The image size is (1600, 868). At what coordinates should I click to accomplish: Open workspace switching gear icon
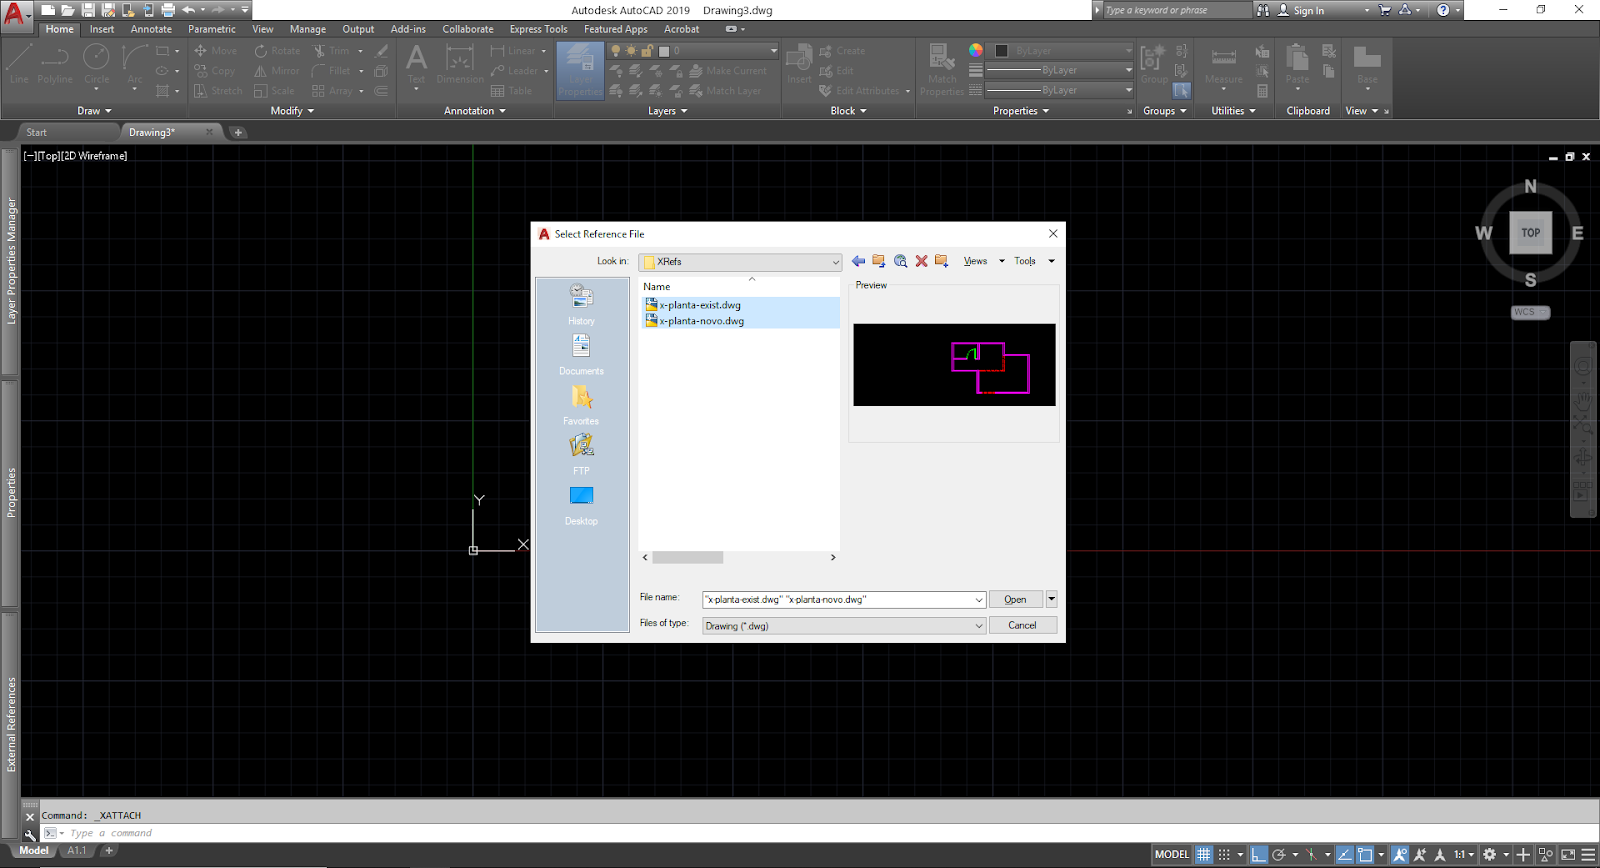(x=1489, y=855)
